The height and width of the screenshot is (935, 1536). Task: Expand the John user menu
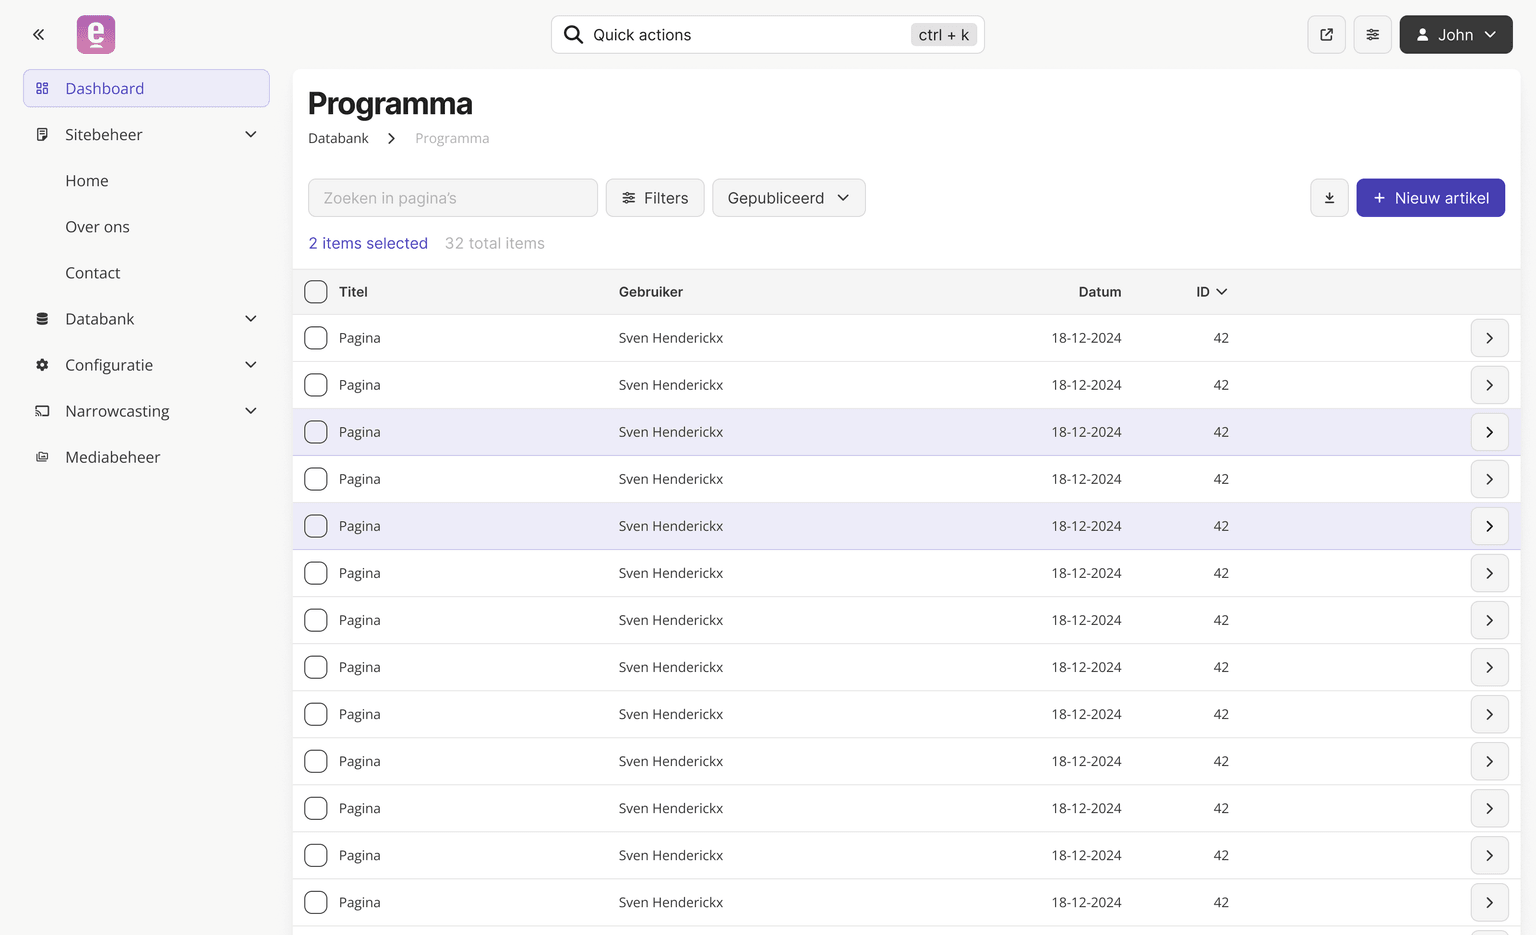[x=1455, y=35]
